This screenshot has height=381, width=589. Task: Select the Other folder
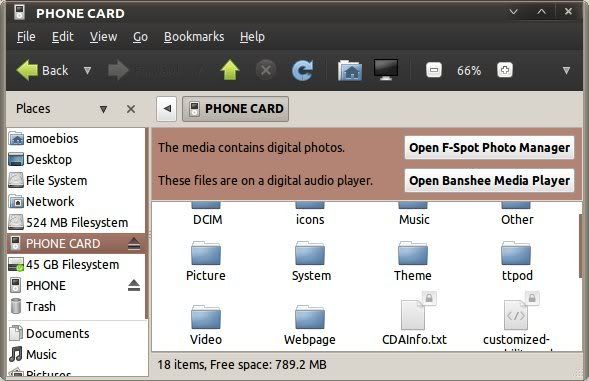coord(517,213)
